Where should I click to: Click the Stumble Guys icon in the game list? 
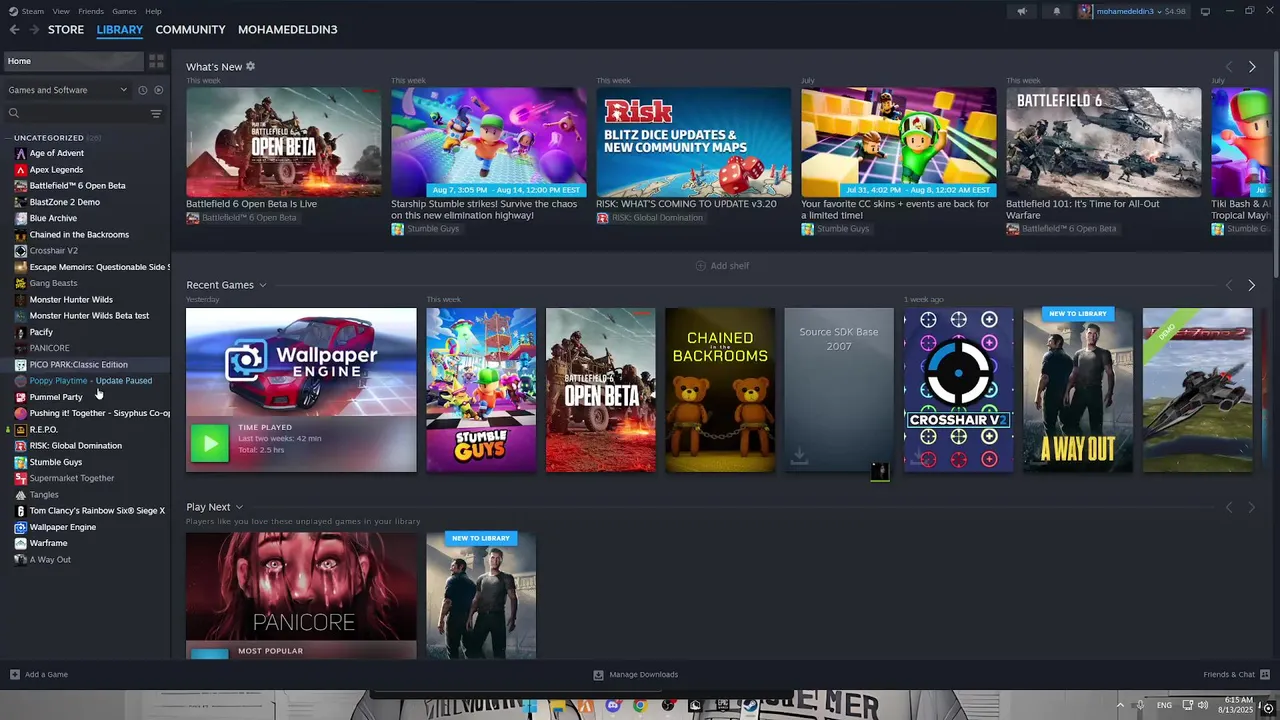[20, 462]
